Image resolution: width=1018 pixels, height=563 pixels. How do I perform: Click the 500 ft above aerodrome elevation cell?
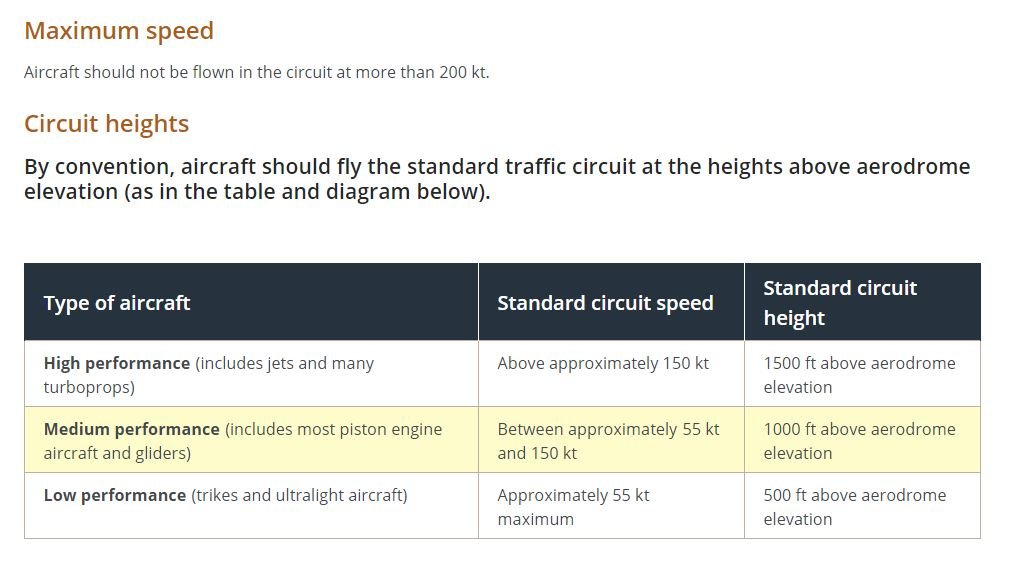pos(863,506)
